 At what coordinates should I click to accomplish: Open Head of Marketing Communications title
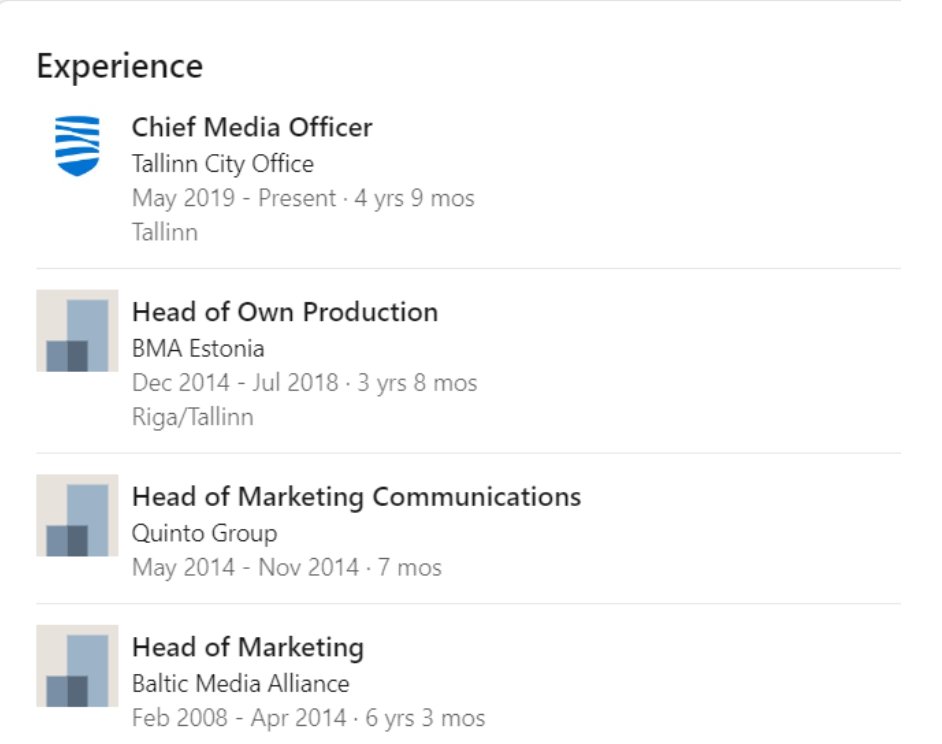click(356, 496)
